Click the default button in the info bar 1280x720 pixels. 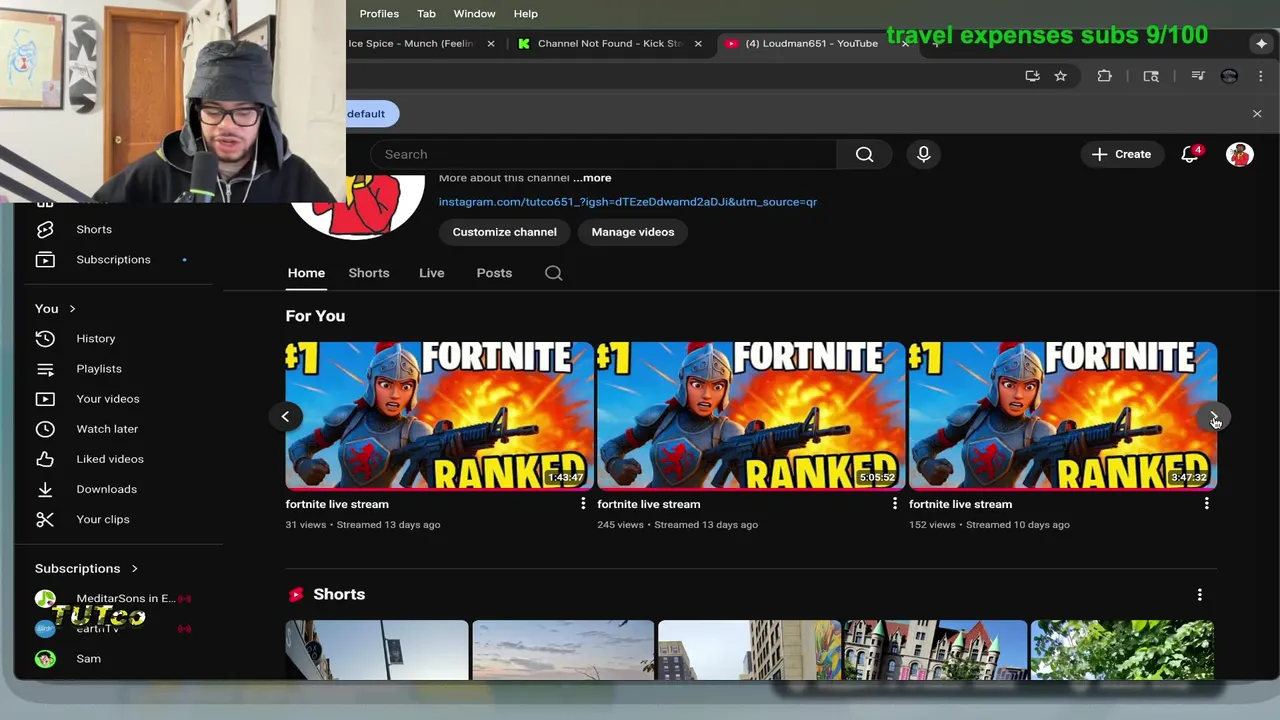click(x=371, y=114)
